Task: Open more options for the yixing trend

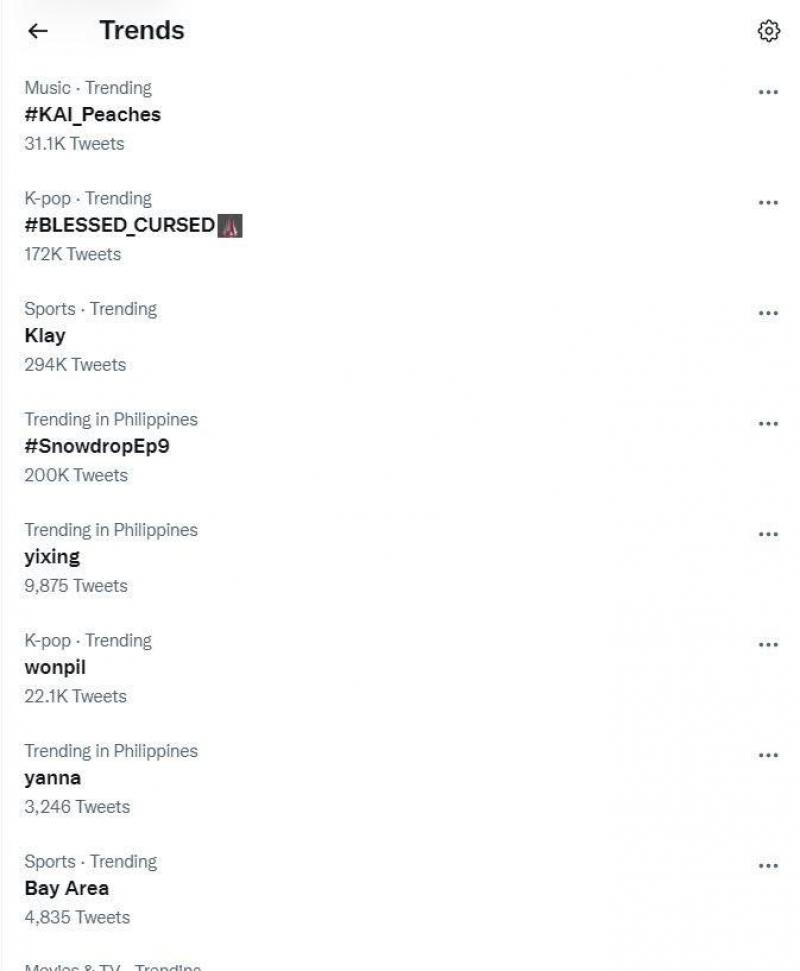Action: 768,533
